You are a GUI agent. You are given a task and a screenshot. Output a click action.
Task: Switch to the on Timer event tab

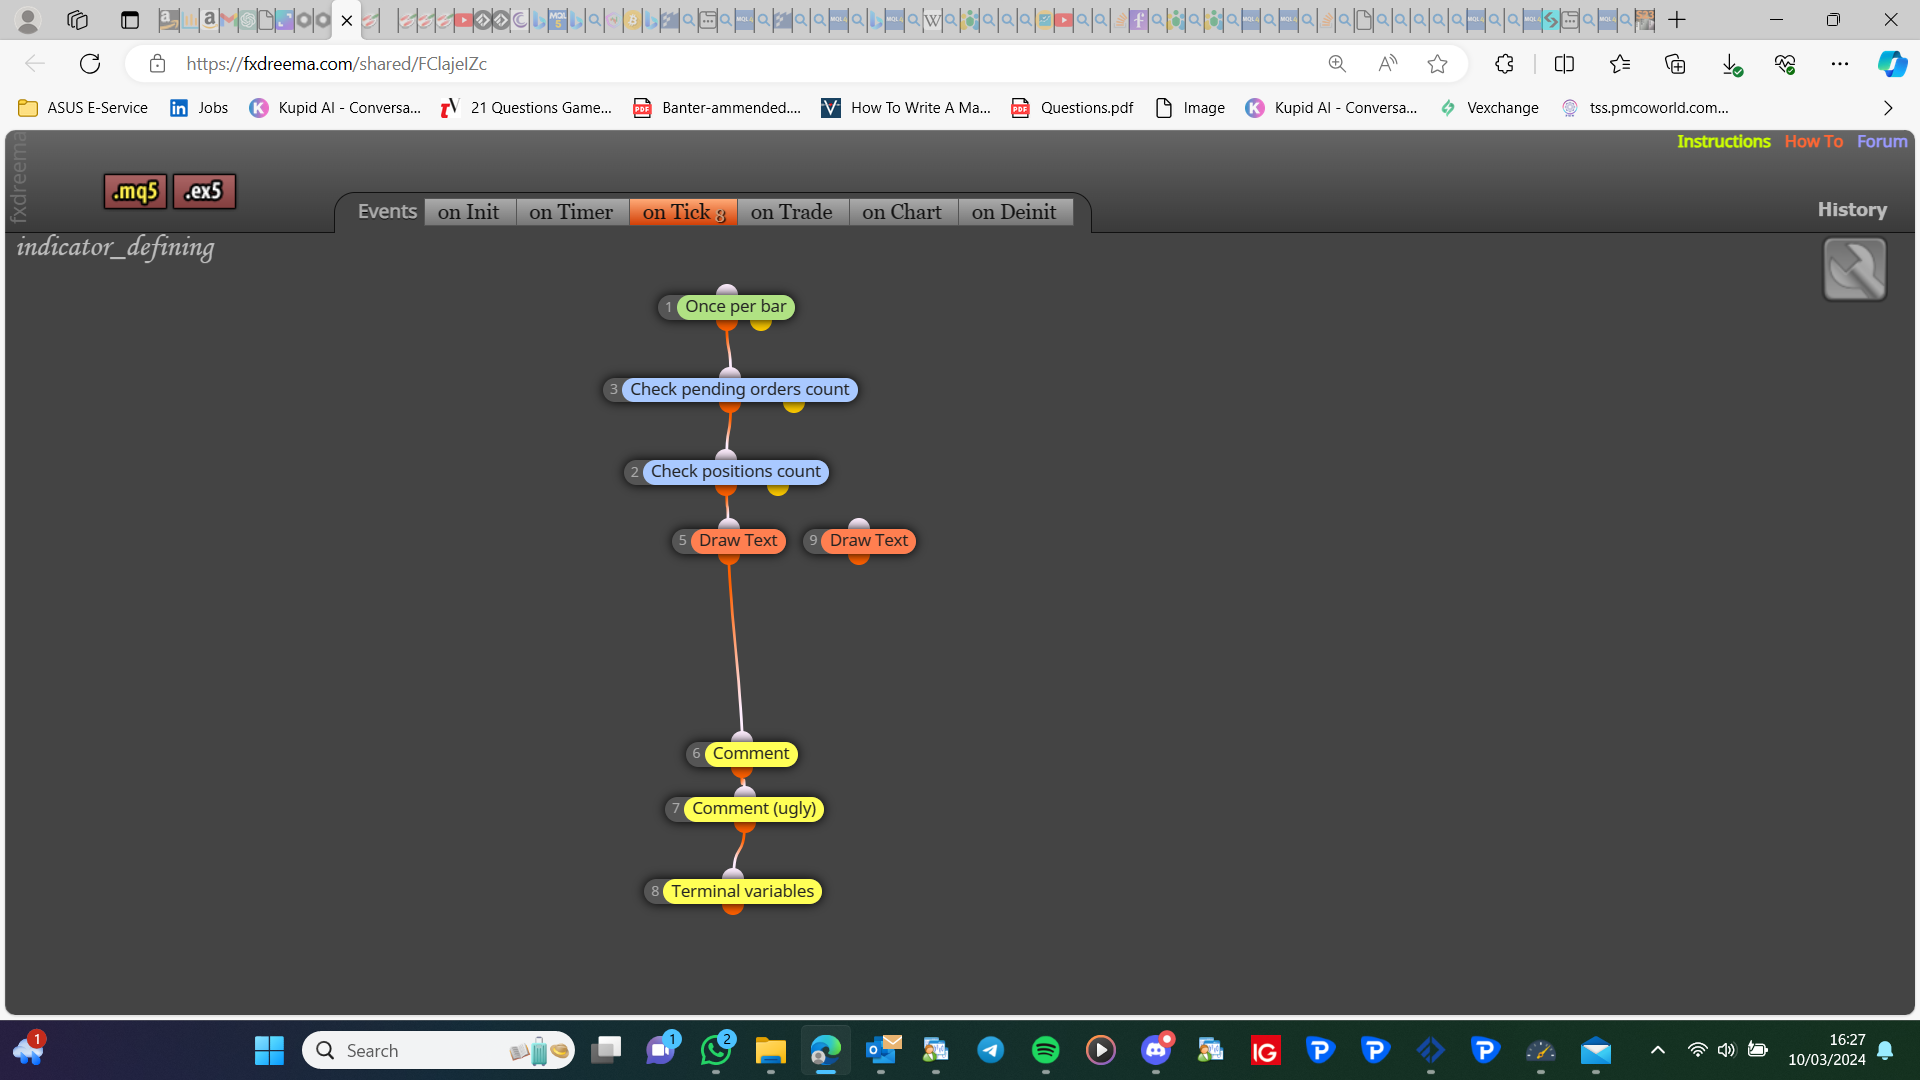571,212
